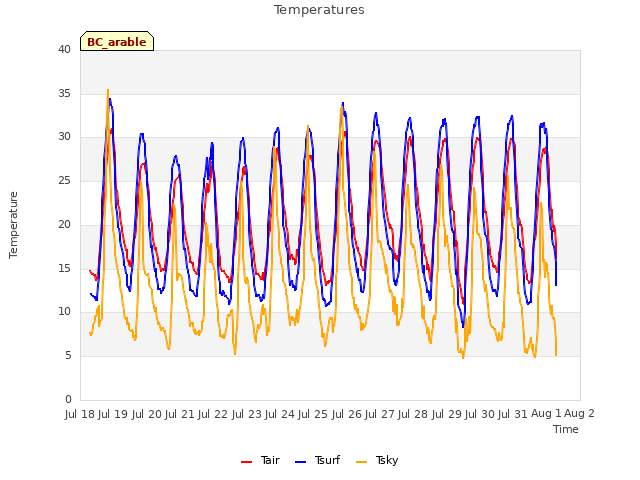
Task: Click the 0 y-axis tick label
Action: click(x=68, y=399)
